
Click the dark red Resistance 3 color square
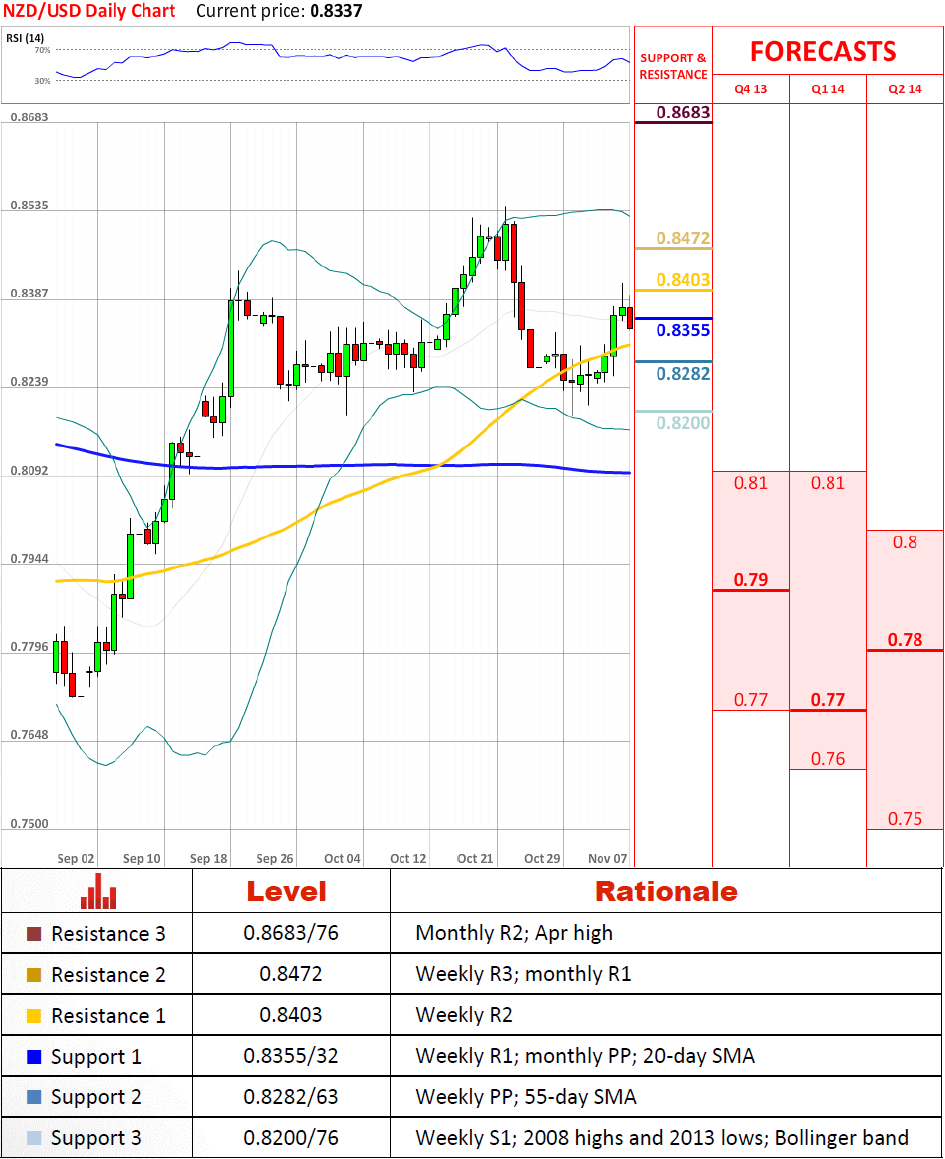(34, 934)
